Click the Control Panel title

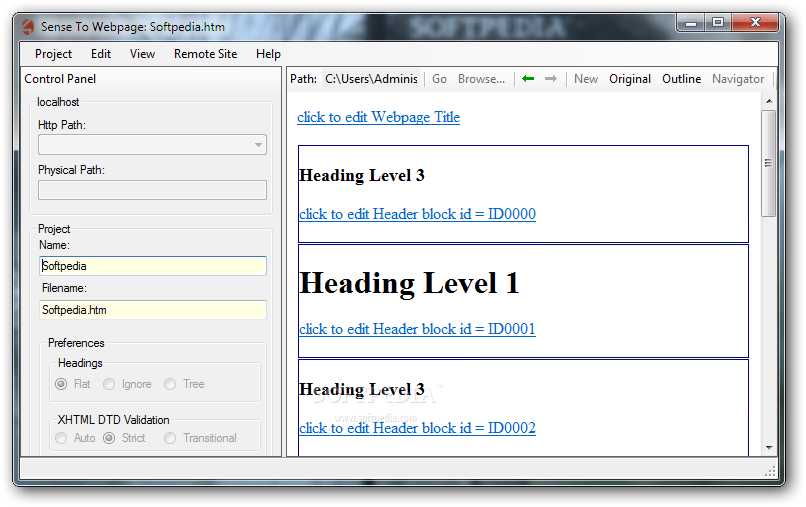tap(60, 79)
